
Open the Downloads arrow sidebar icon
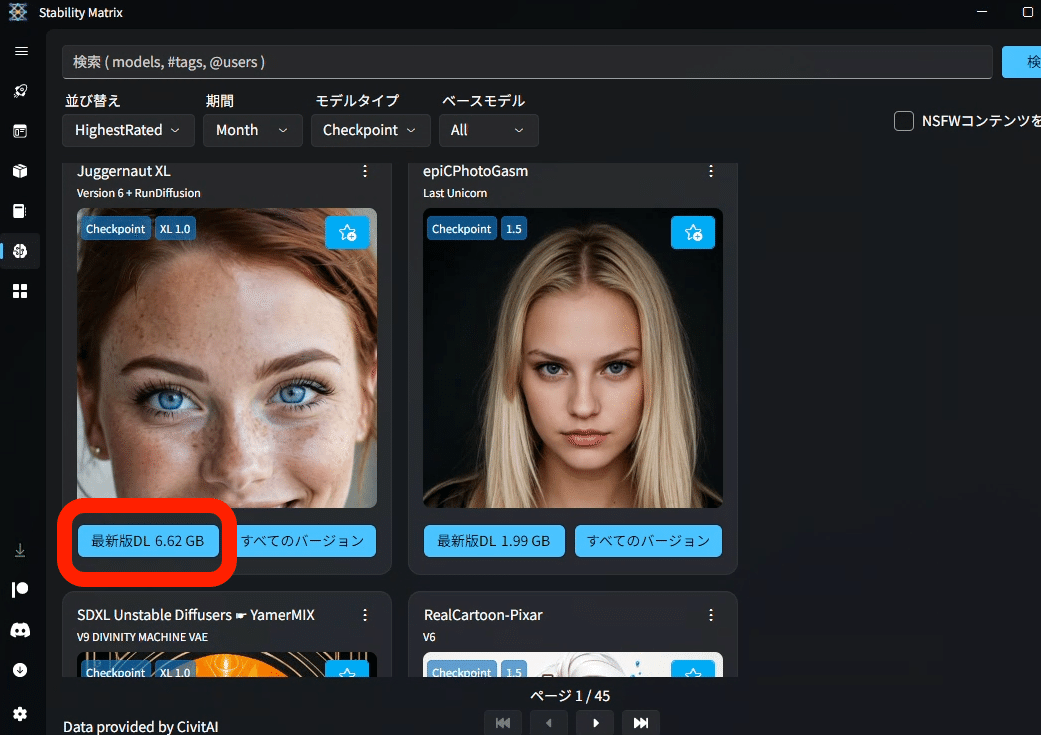point(21,550)
